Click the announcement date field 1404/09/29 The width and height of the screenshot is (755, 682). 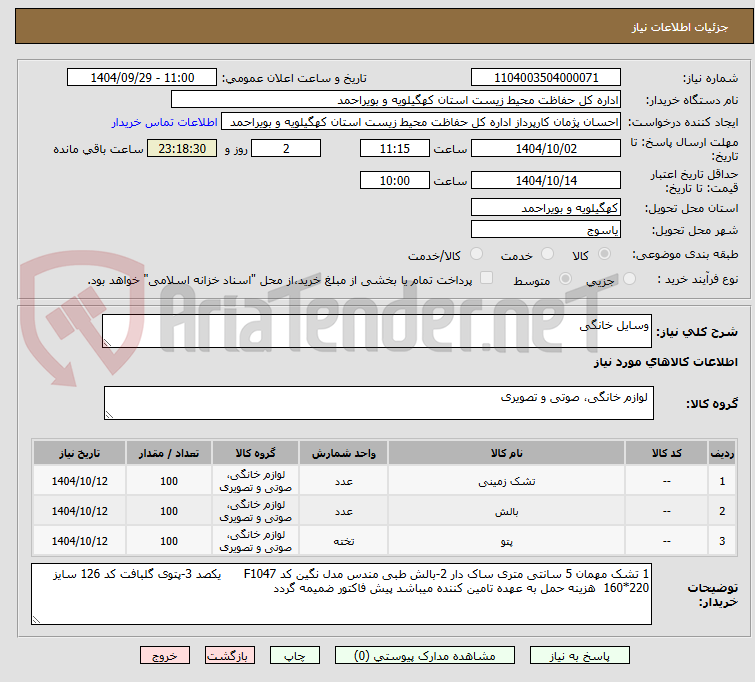click(x=142, y=78)
